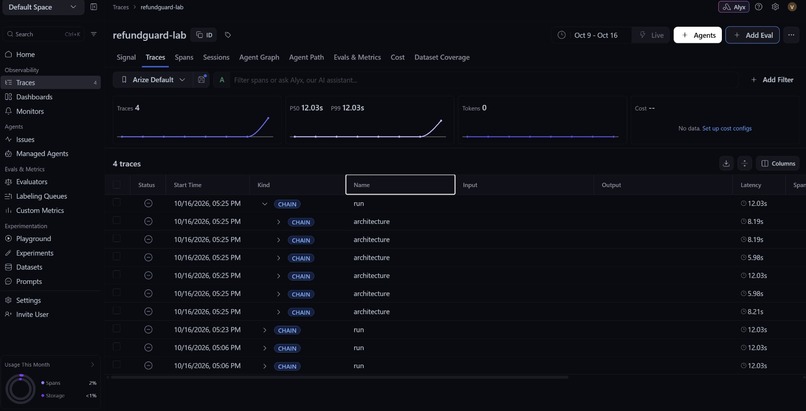The width and height of the screenshot is (806, 411).
Task: Switch to Spans tab
Action: (184, 58)
